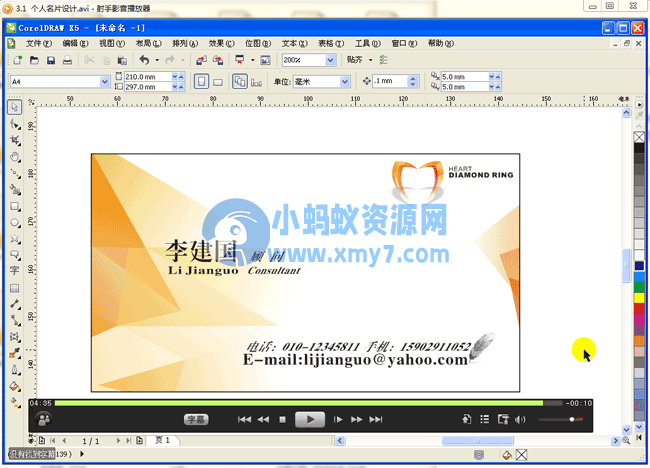The image size is (650, 468).
Task: Open the 编辑 (Edit) menu
Action: [x=75, y=43]
